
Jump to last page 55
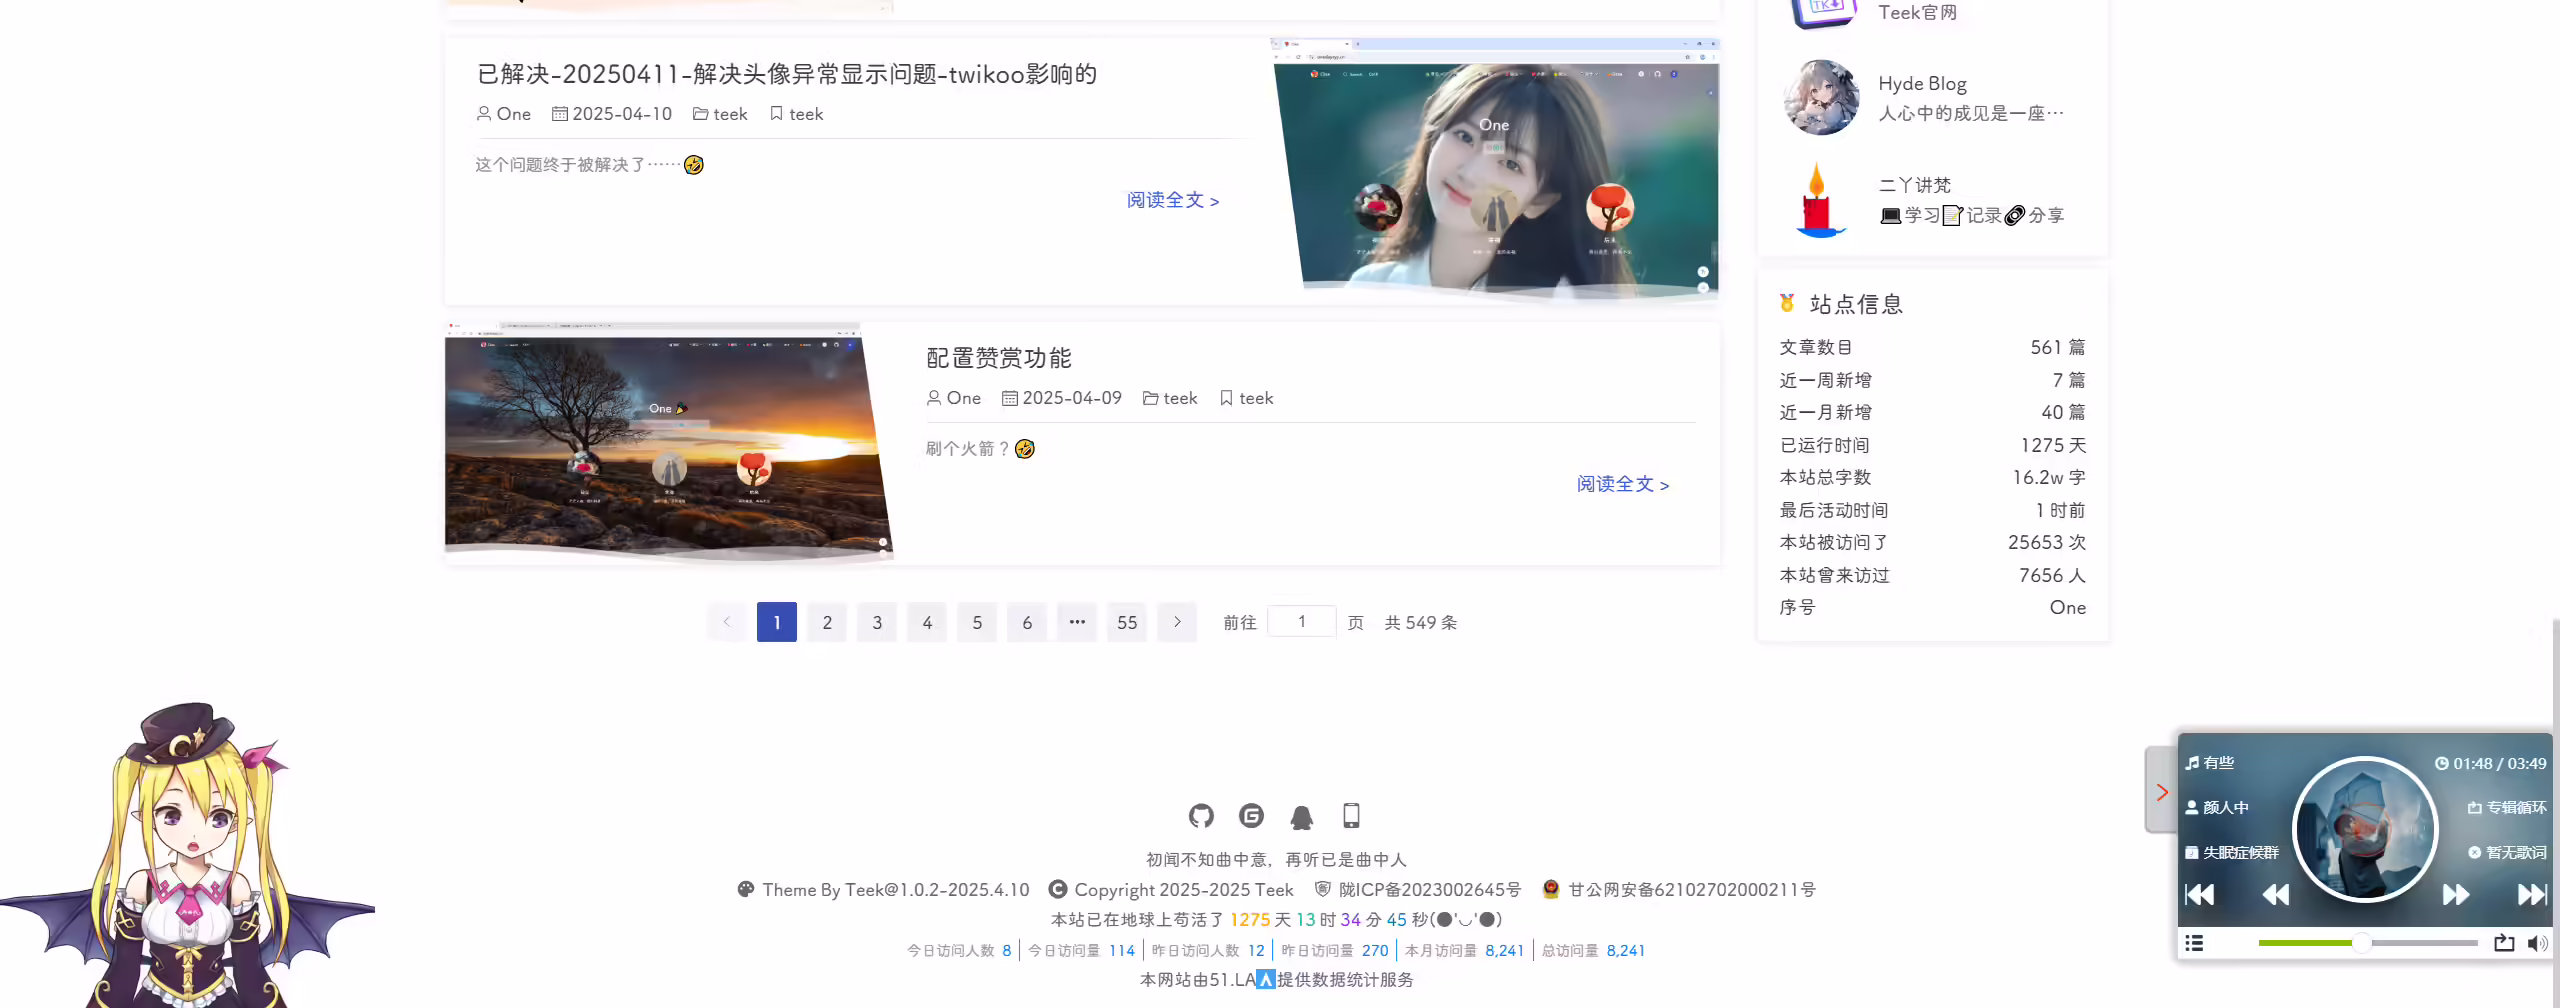click(1127, 622)
